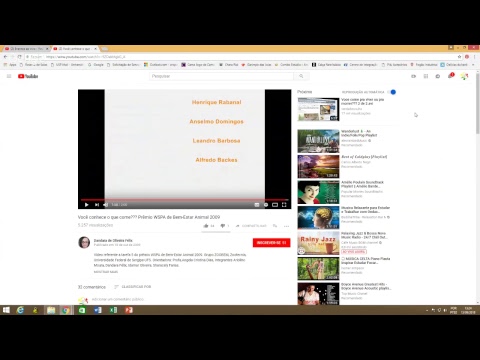Screen dimensions: 480x360
Task: Subscribe with the red Inscrever-se button
Action: (x=271, y=243)
